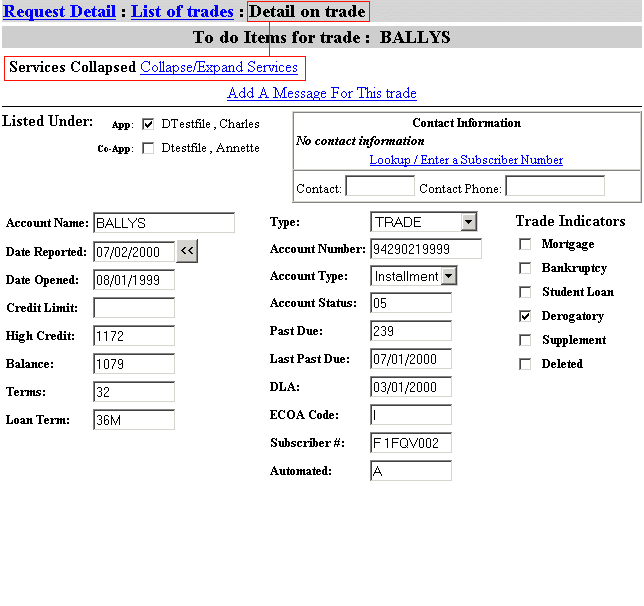Enable the Bankruptcy trade indicator
Viewport: 644px width, 606px height.
pyautogui.click(x=525, y=268)
